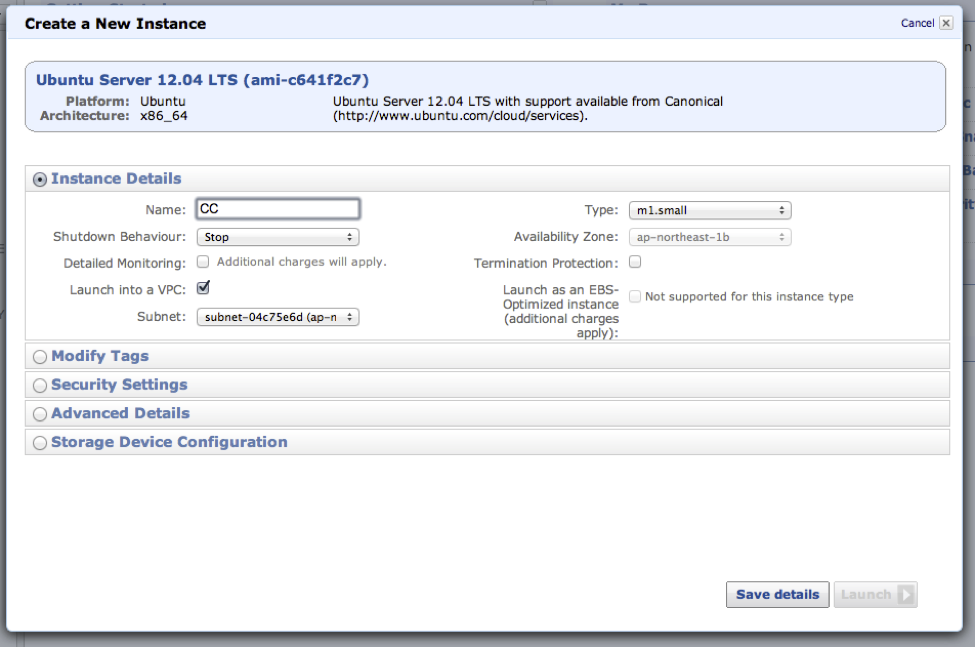Expand the Advanced Details section header
The width and height of the screenshot is (975, 647).
pos(488,413)
